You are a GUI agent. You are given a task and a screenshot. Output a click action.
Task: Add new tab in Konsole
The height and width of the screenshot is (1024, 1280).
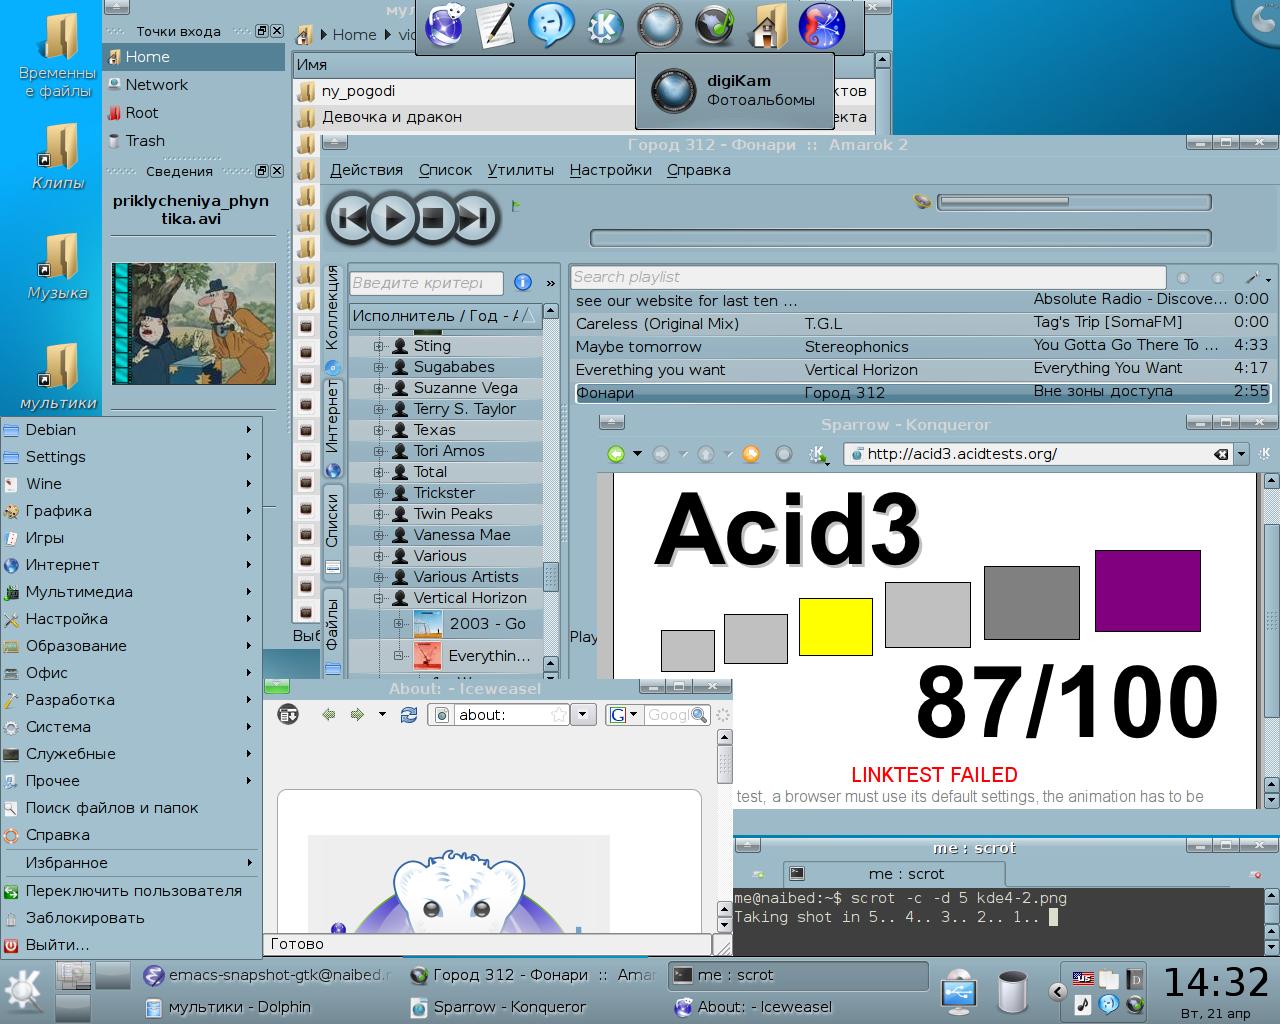pos(757,874)
